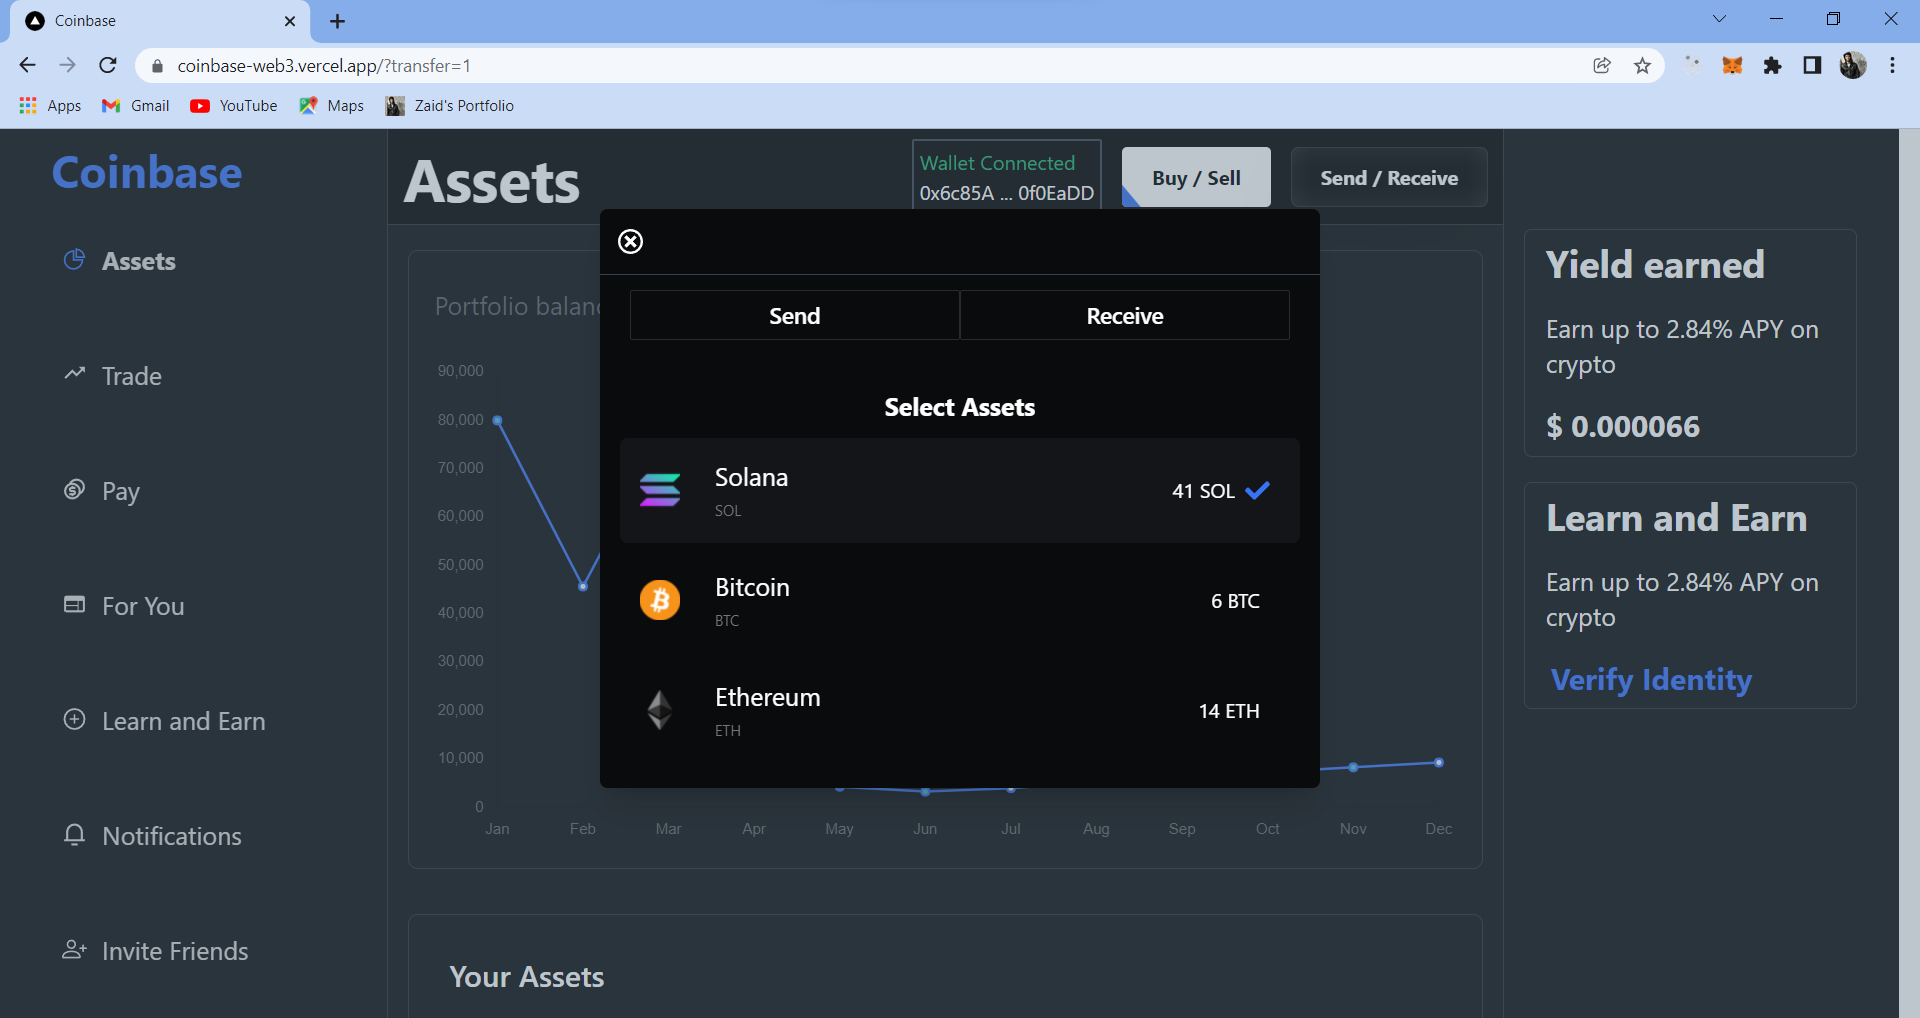Open a new browser tab
This screenshot has height=1018, width=1920.
[338, 21]
